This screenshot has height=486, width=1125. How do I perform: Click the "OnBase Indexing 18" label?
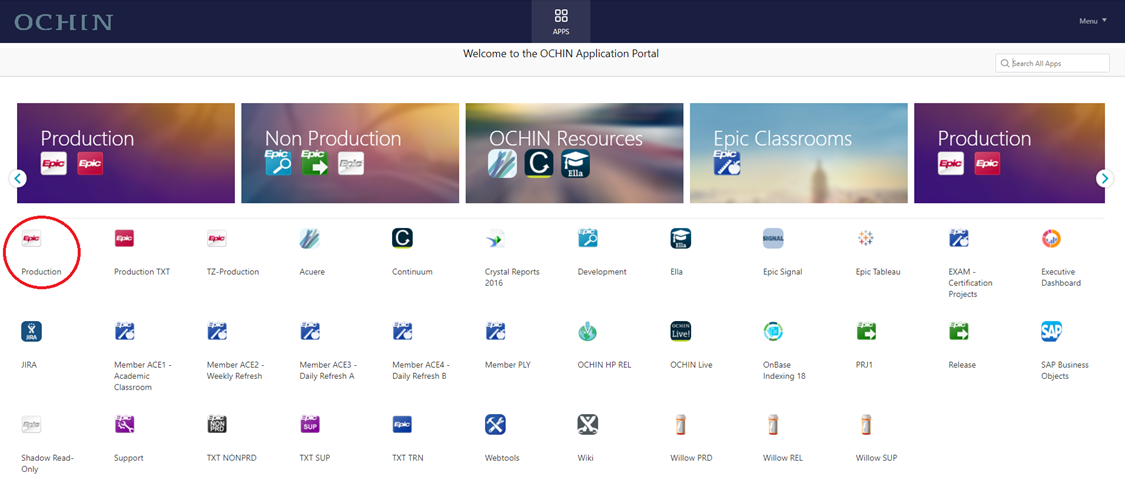click(x=785, y=370)
